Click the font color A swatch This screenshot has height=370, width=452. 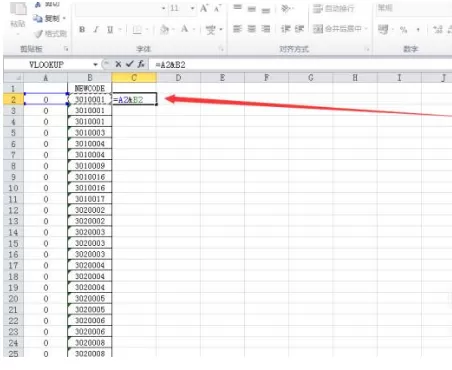click(184, 30)
